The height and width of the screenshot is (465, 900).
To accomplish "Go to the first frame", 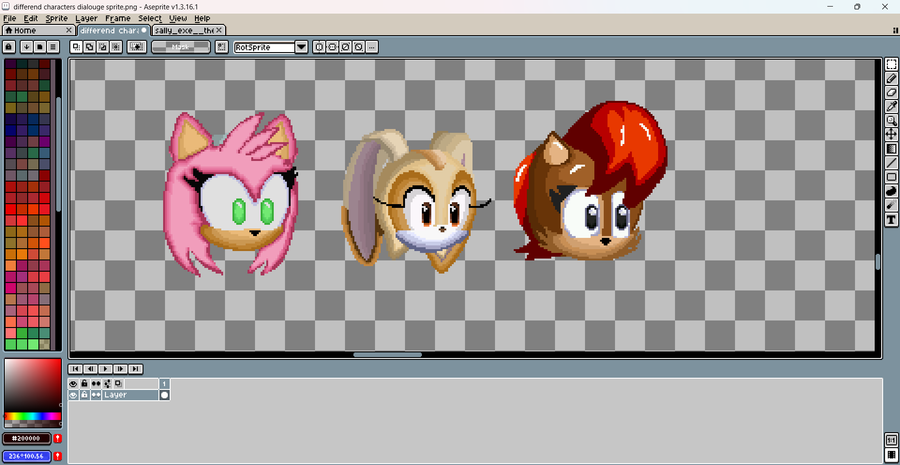I will coord(75,369).
